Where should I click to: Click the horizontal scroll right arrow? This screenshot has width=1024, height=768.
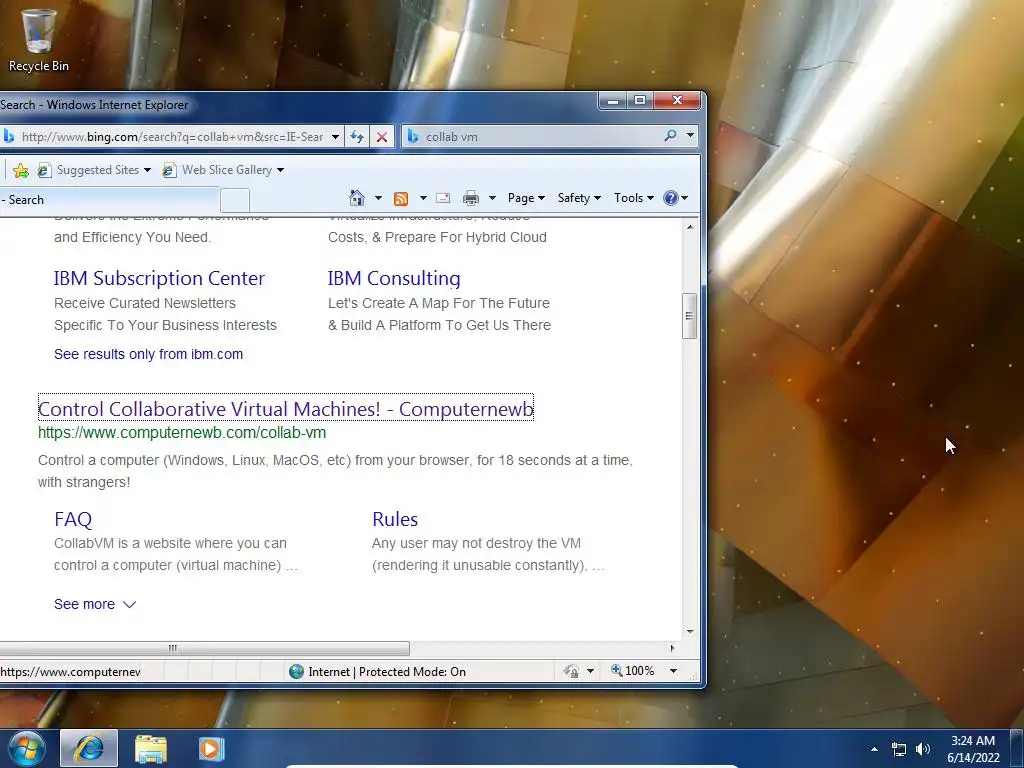tap(673, 648)
